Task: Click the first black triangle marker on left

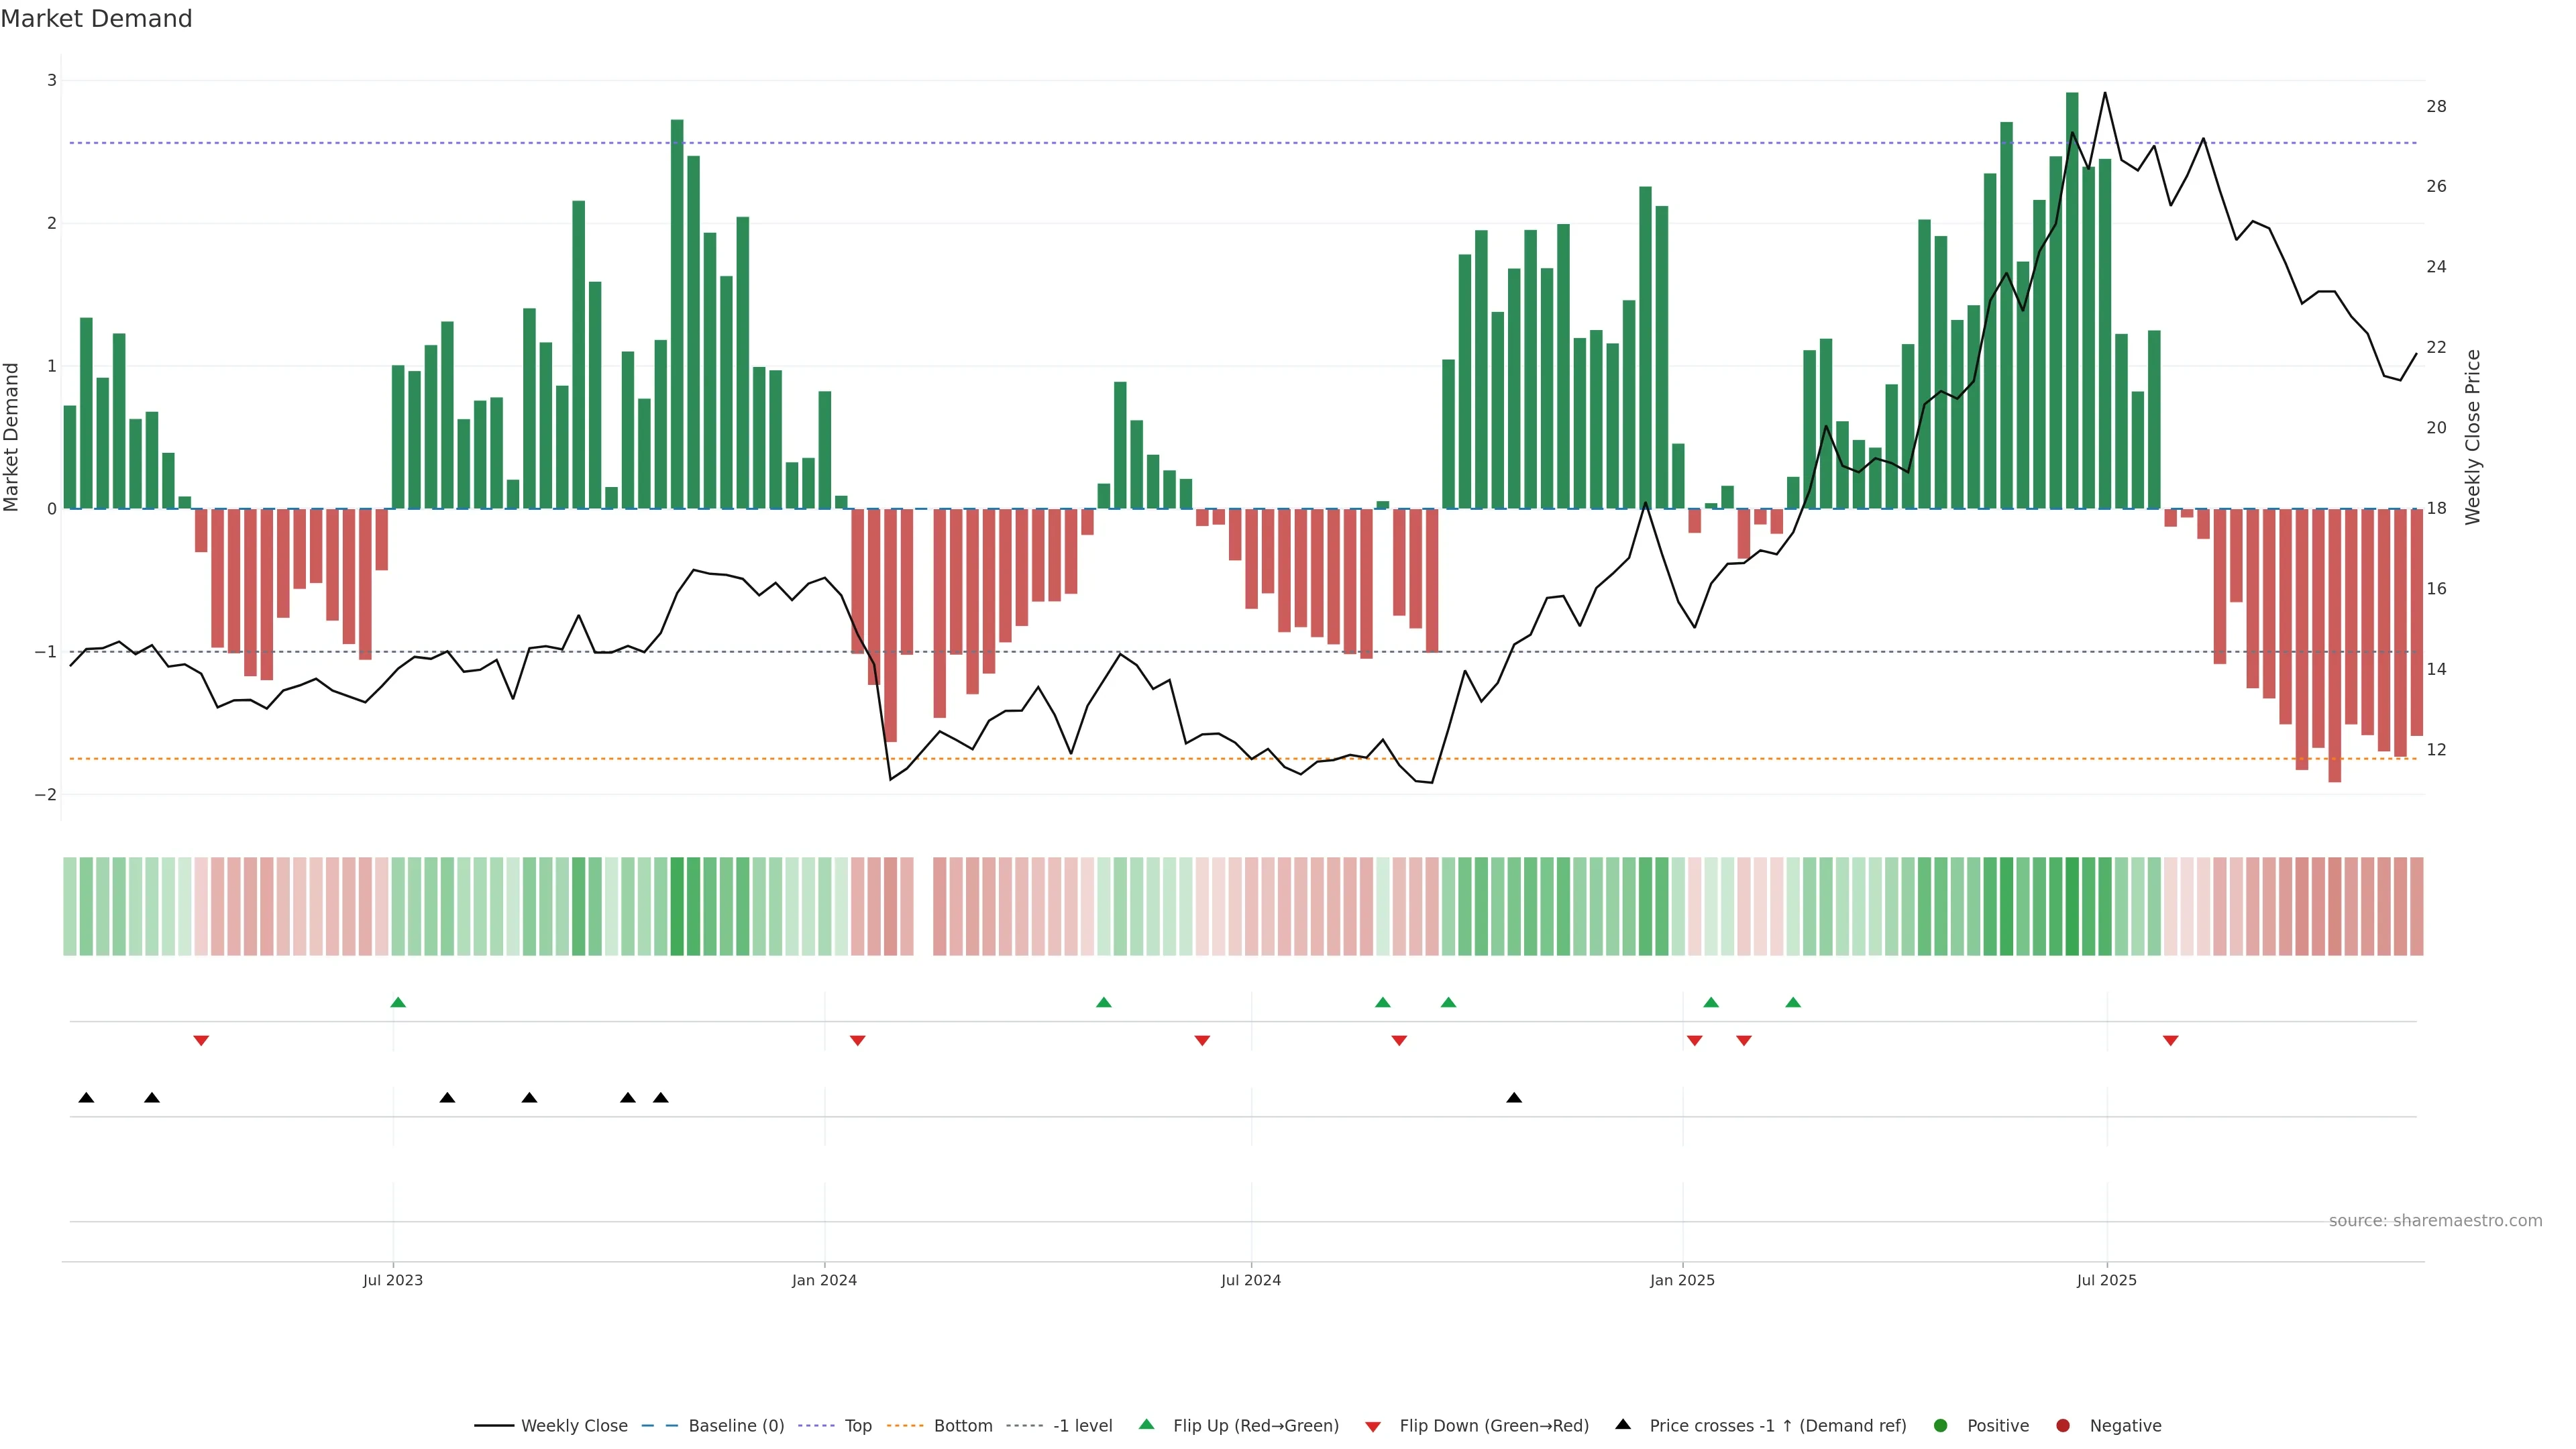Action: (86, 1098)
